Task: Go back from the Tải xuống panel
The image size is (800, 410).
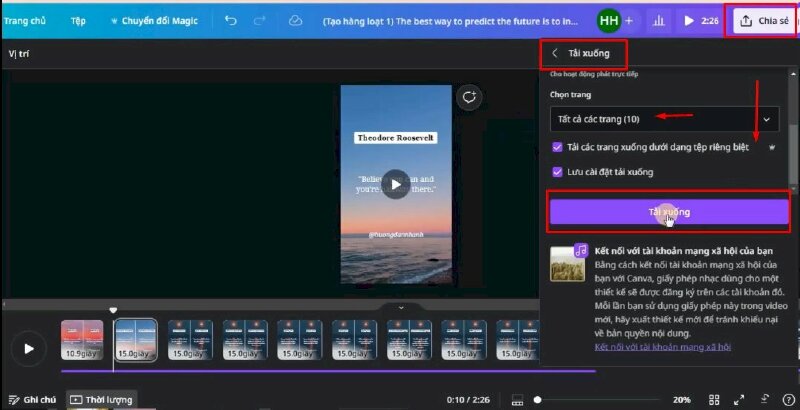Action: (x=555, y=53)
